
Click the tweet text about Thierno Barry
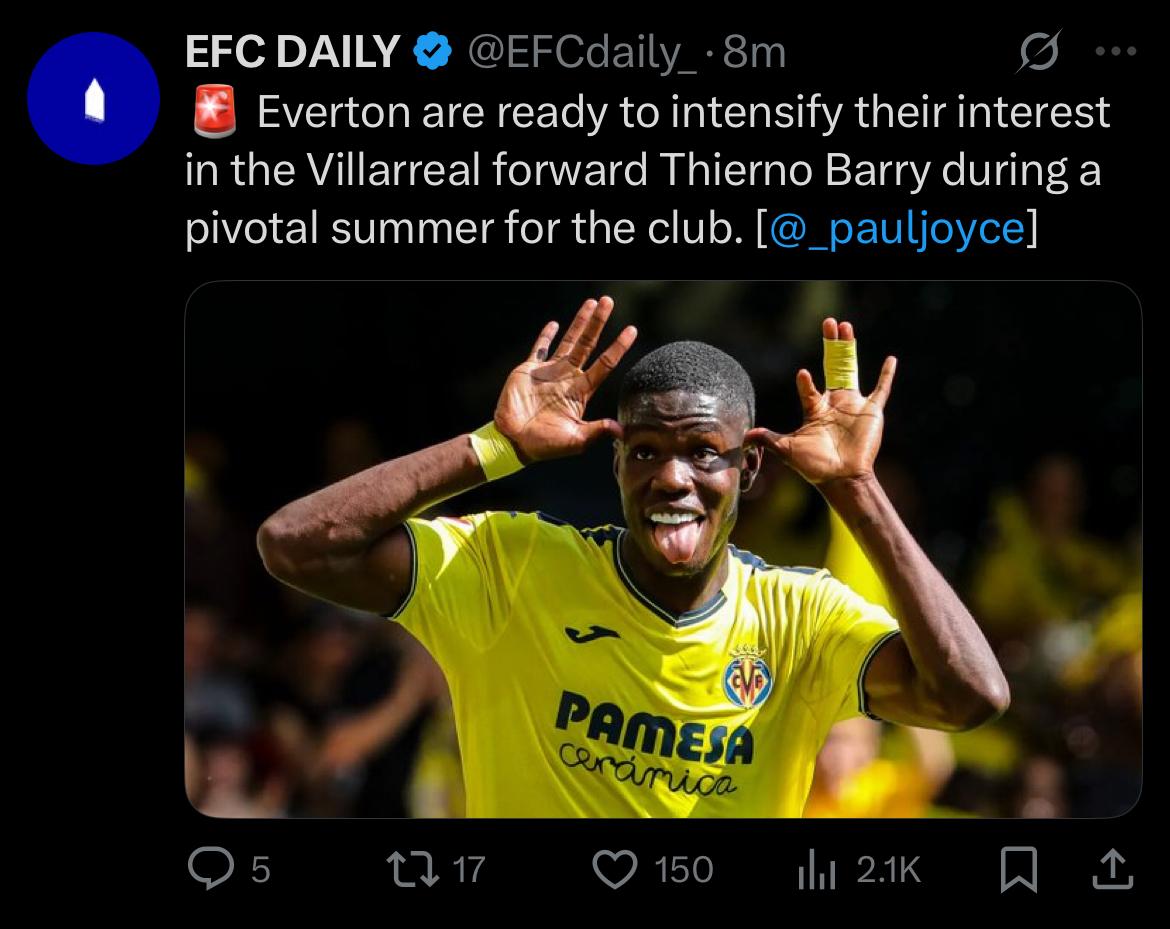point(640,171)
